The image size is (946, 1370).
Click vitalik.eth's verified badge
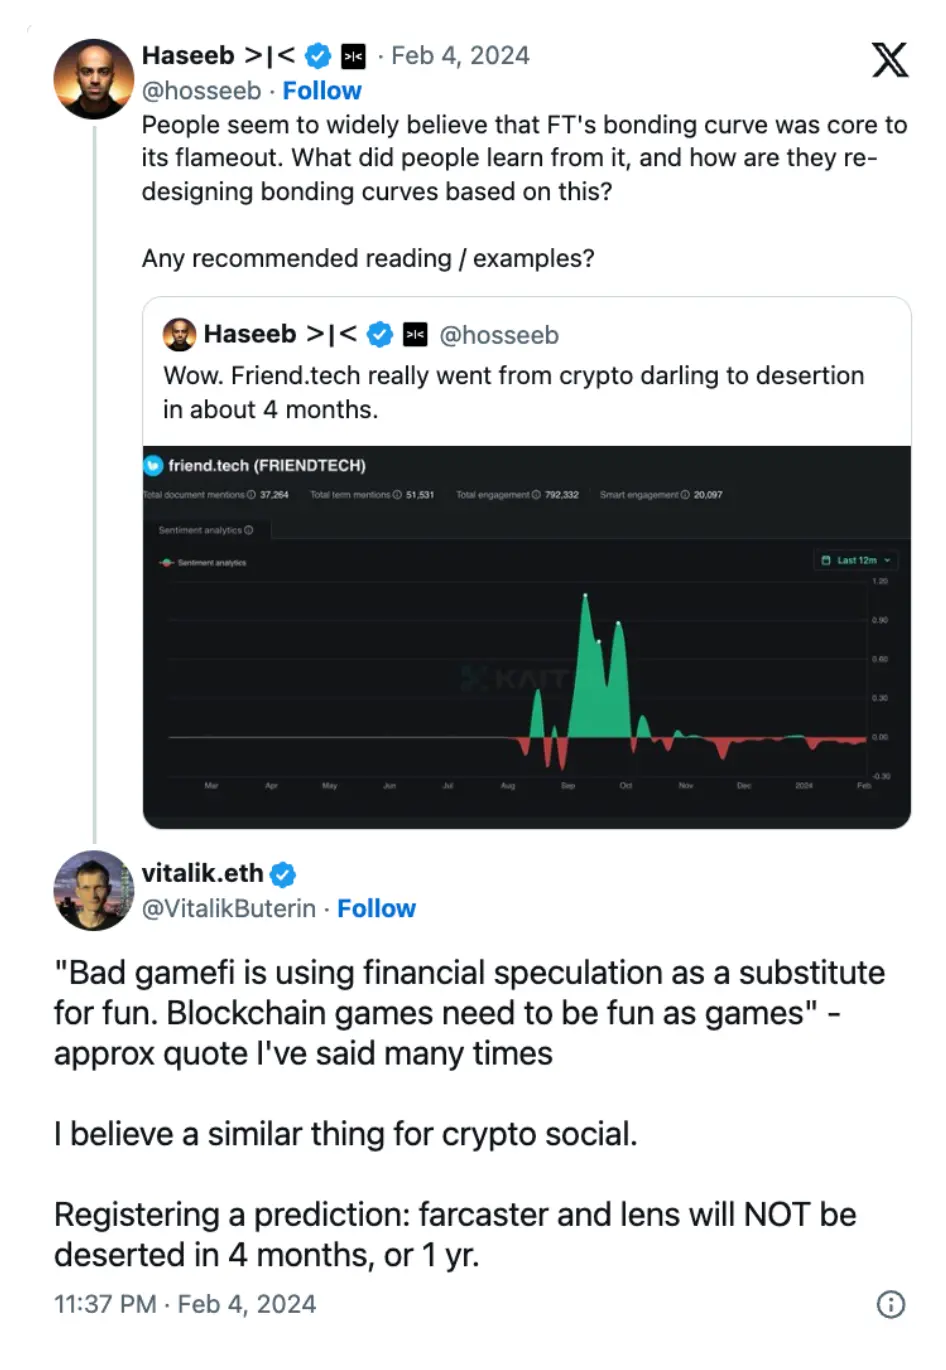pyautogui.click(x=283, y=875)
